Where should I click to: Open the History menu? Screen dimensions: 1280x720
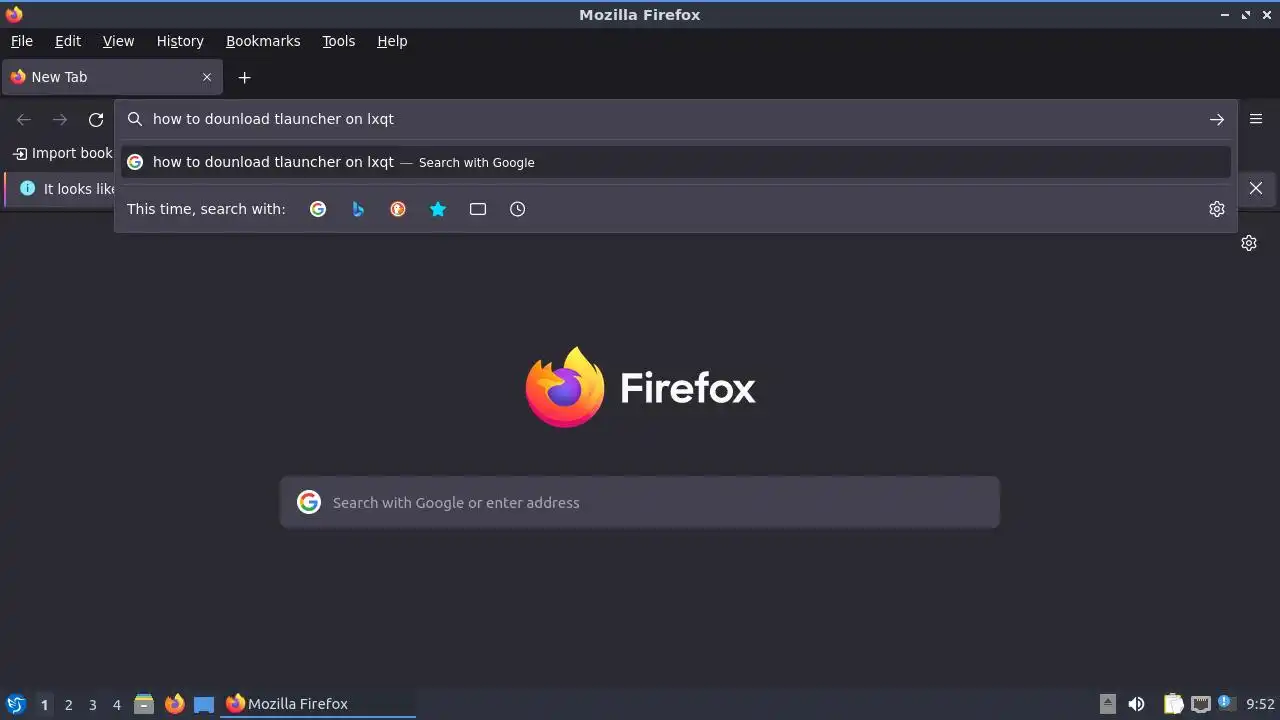click(x=180, y=41)
